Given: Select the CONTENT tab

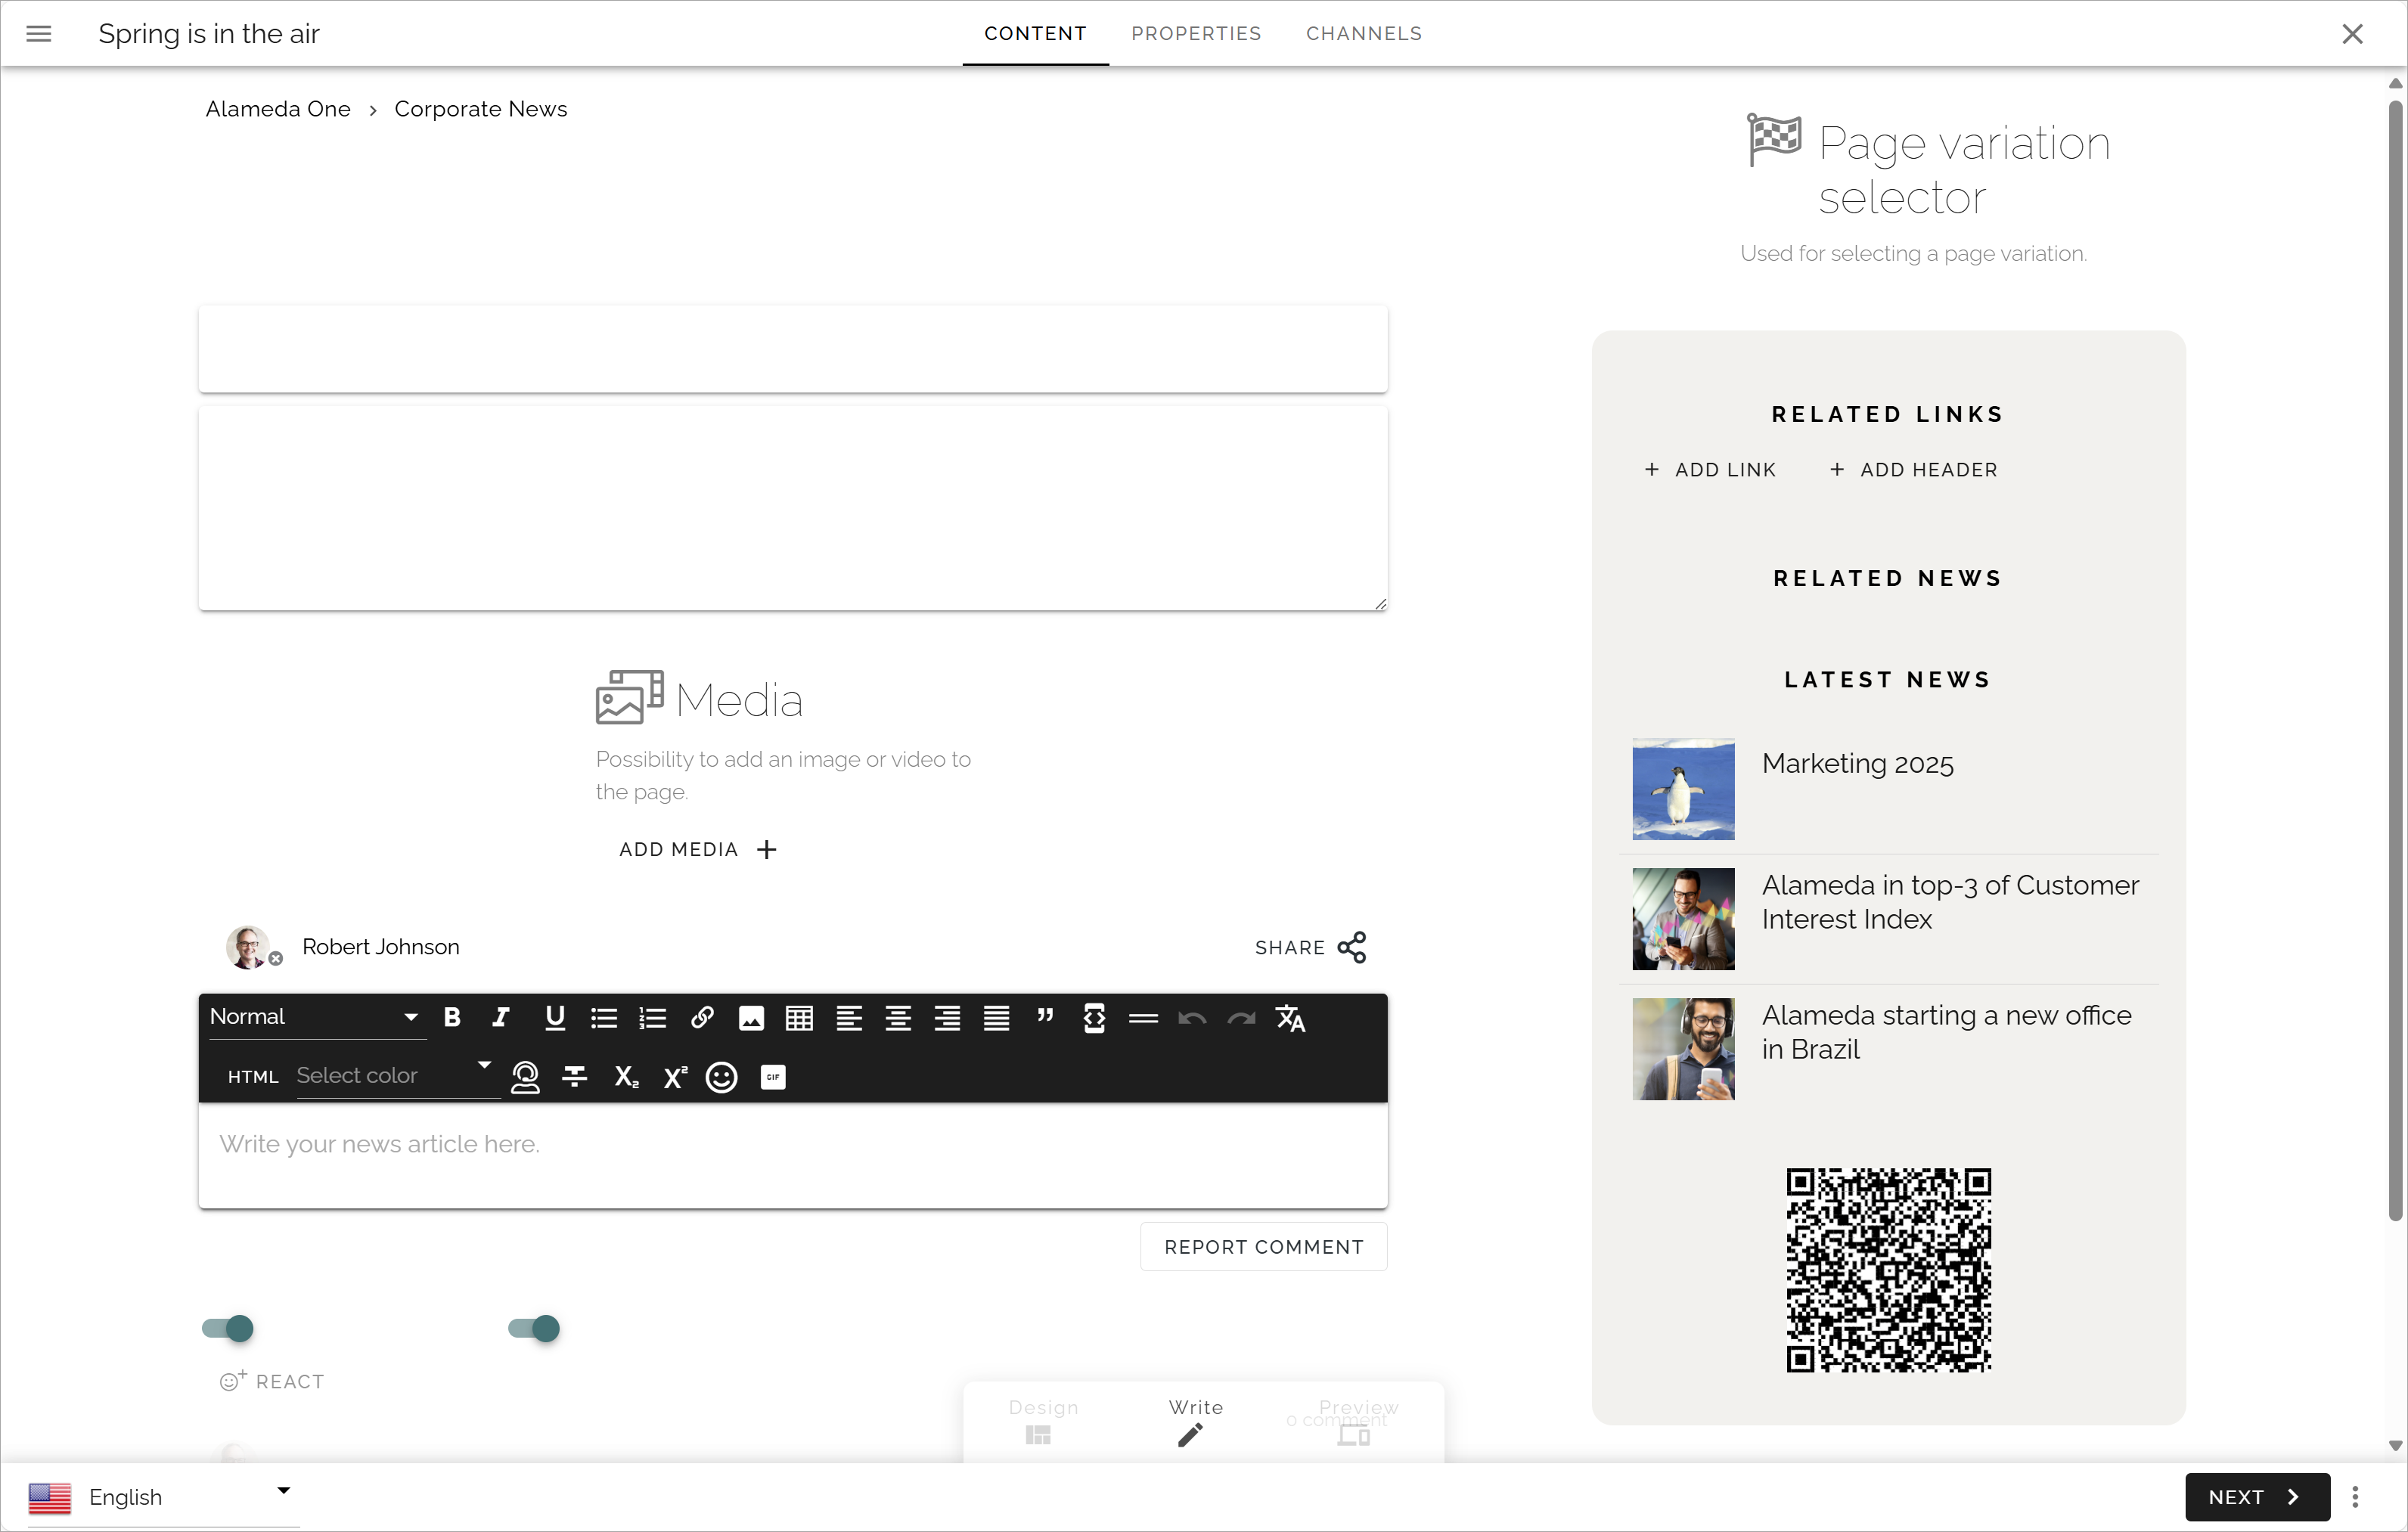Looking at the screenshot, I should 1035,33.
